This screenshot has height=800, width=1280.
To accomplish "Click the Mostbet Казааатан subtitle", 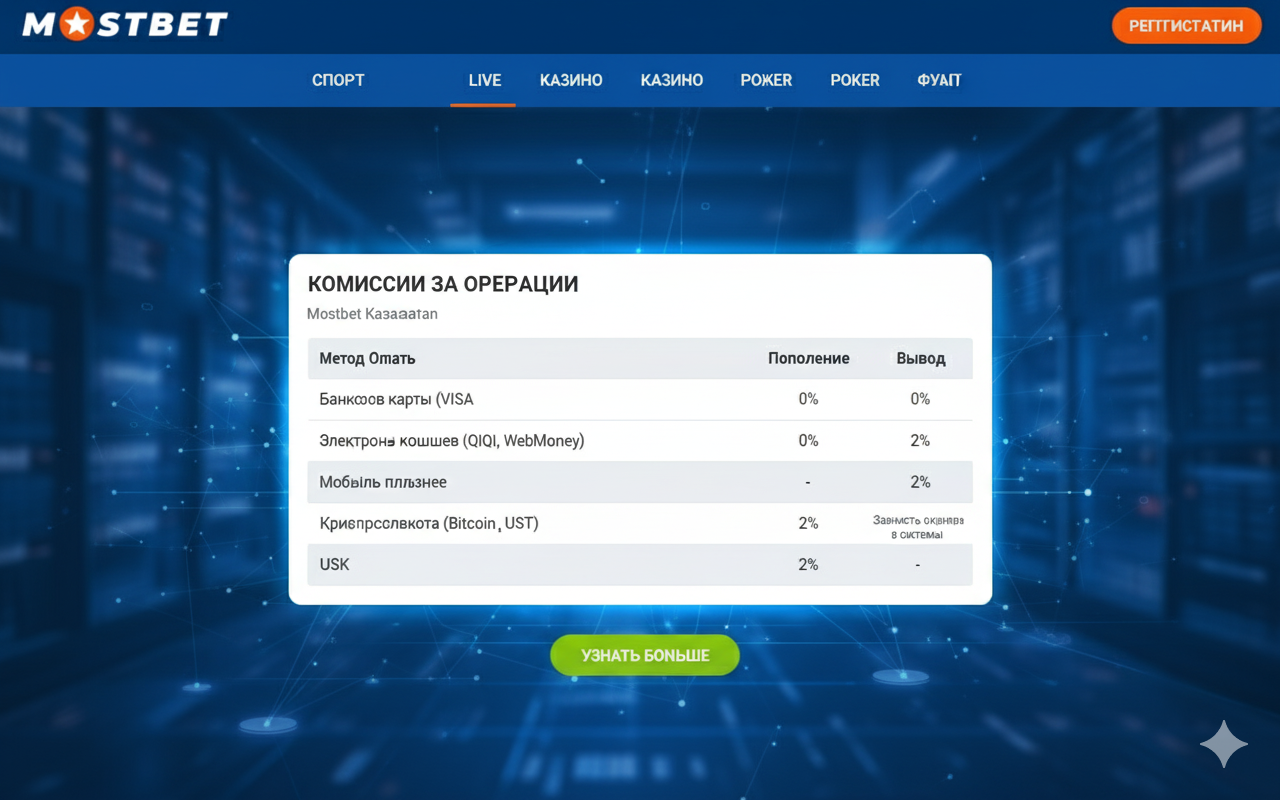I will tap(372, 313).
